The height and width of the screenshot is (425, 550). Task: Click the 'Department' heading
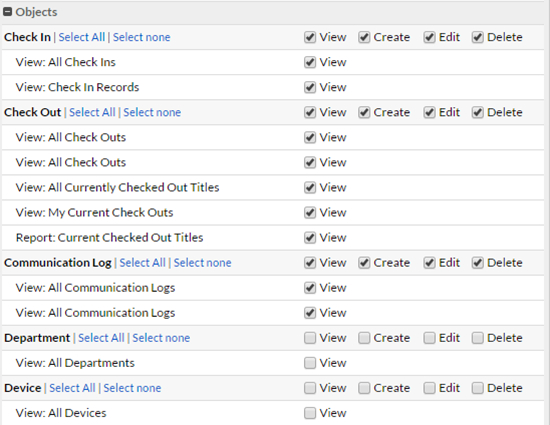point(37,338)
